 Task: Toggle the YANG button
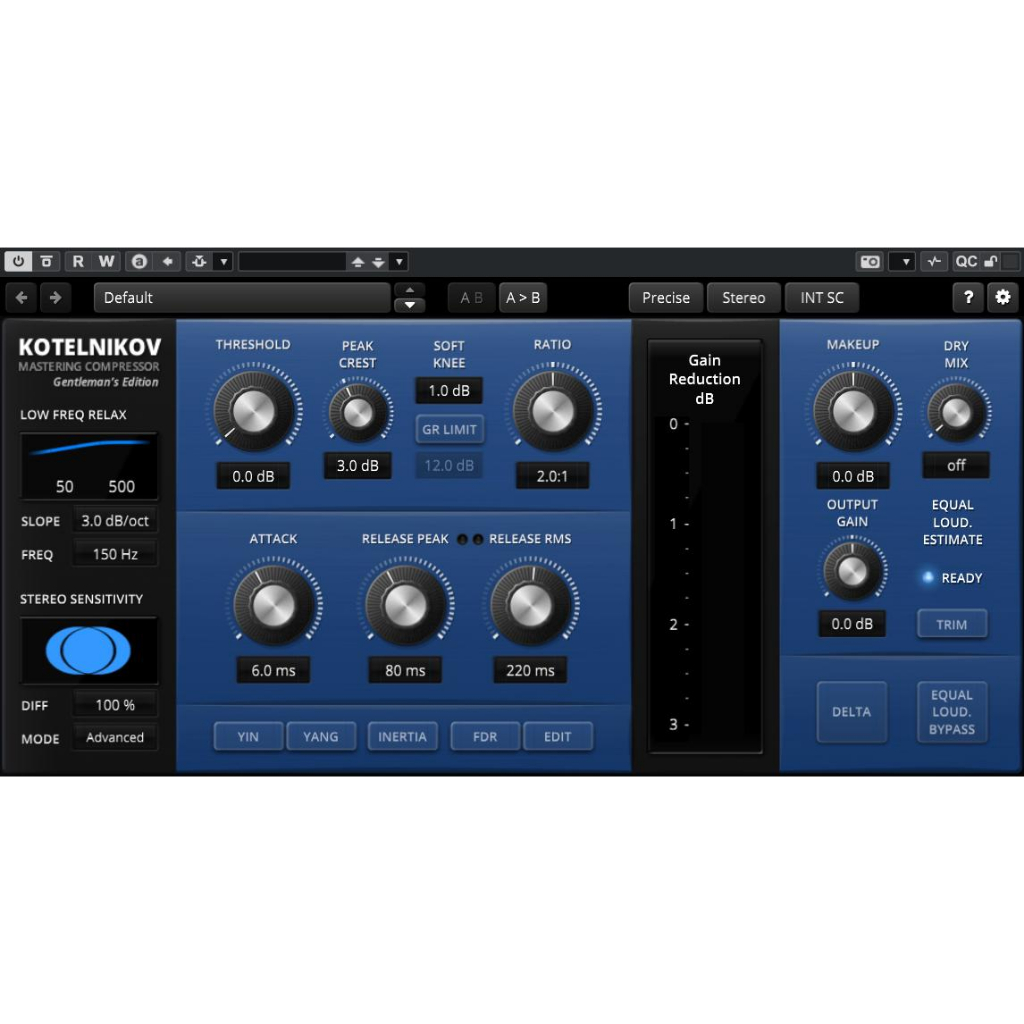321,737
